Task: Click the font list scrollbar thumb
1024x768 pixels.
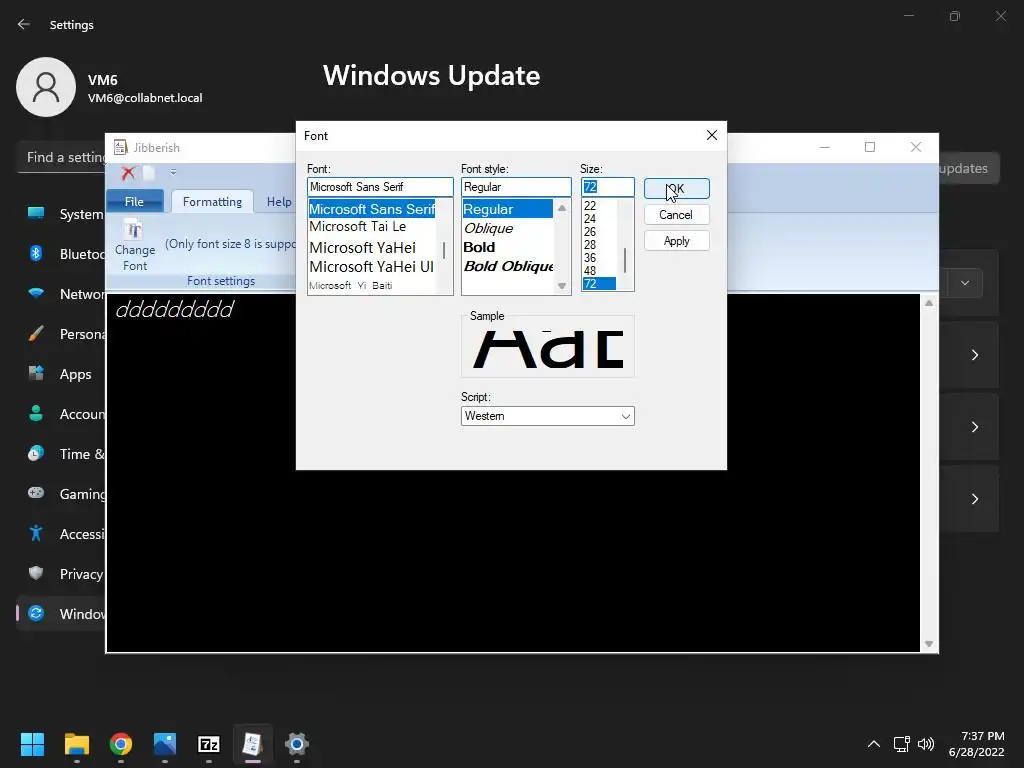Action: tap(444, 250)
